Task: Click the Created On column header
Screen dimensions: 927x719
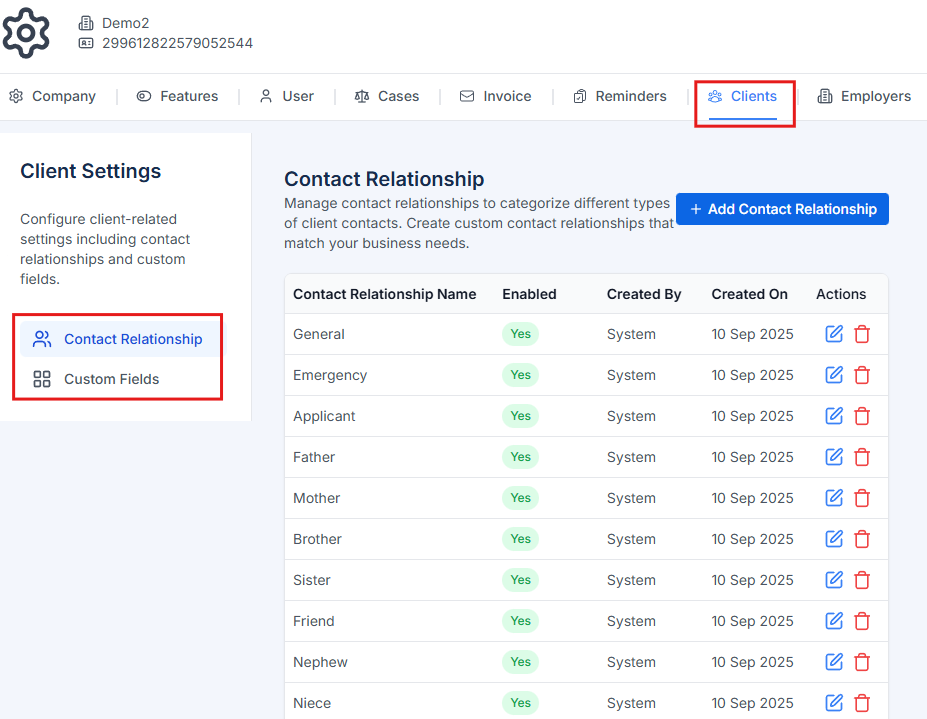Action: pos(749,294)
